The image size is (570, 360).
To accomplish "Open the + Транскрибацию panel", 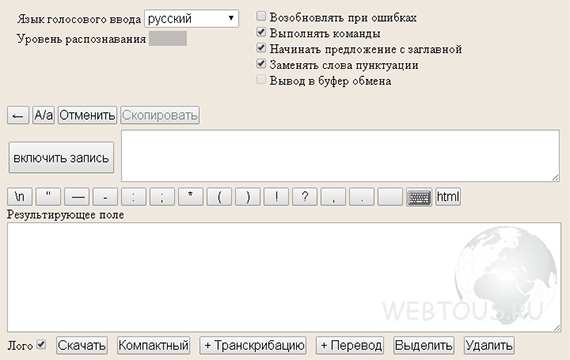I will click(x=253, y=345).
